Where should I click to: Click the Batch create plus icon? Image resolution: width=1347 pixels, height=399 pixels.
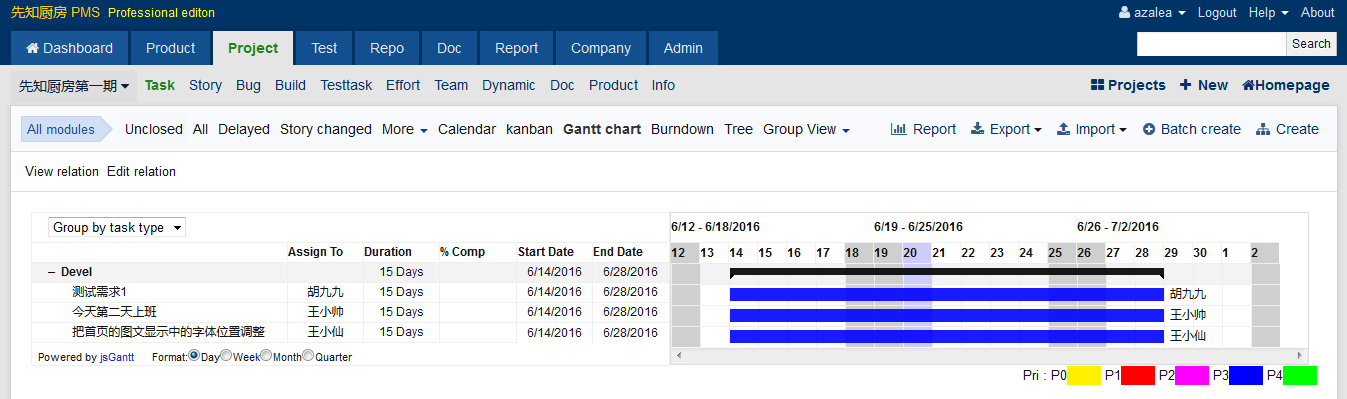[1149, 129]
